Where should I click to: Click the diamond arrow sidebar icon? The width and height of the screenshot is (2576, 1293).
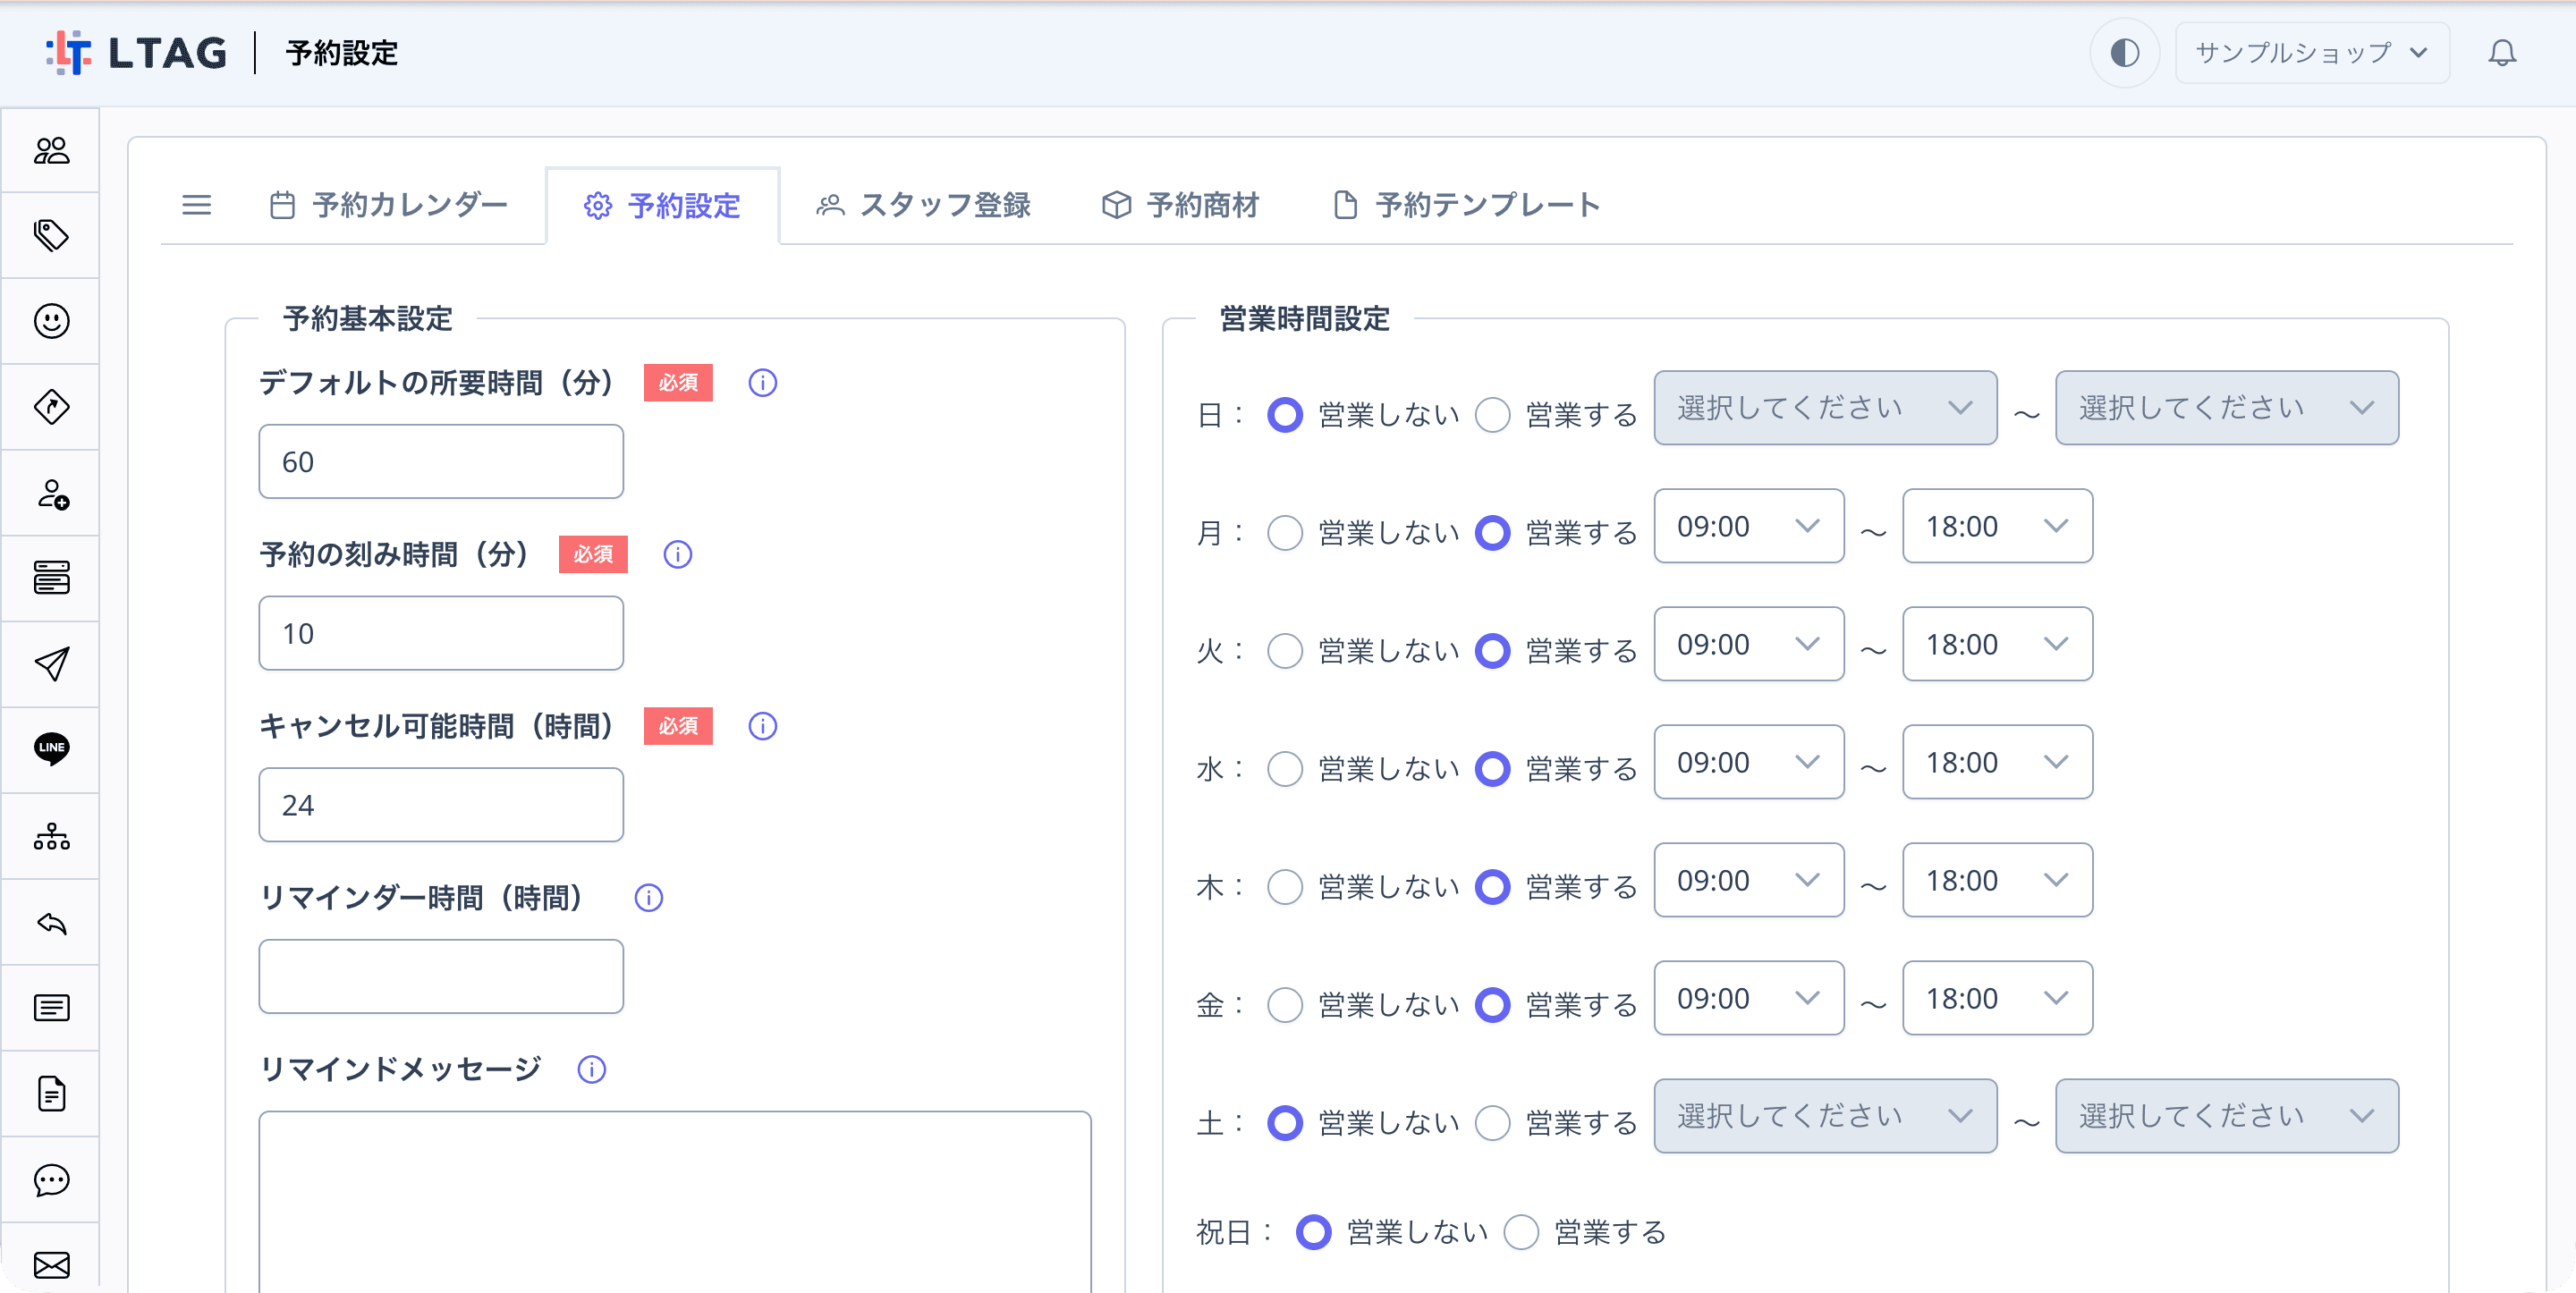tap(51, 407)
